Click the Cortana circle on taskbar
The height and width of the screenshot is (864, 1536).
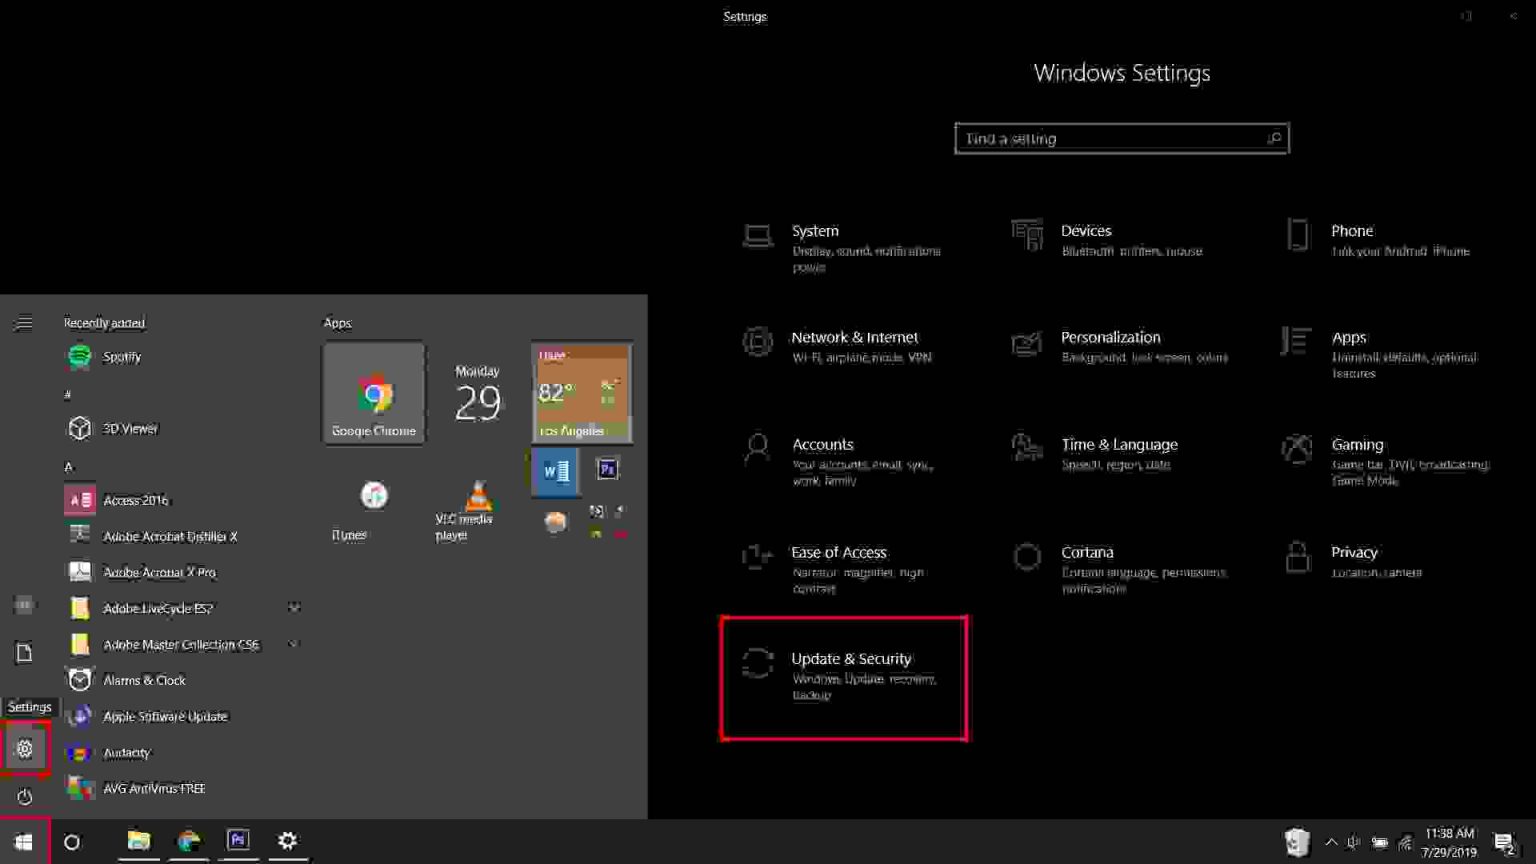click(x=72, y=842)
